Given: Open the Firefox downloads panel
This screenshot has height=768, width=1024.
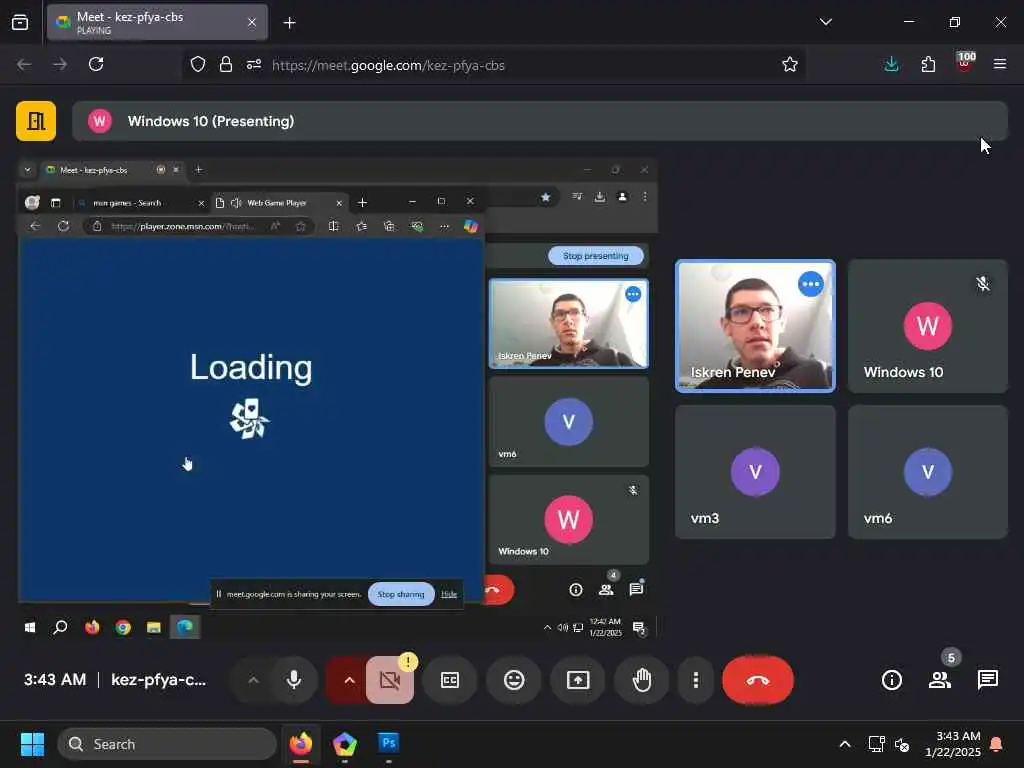Looking at the screenshot, I should (891, 64).
